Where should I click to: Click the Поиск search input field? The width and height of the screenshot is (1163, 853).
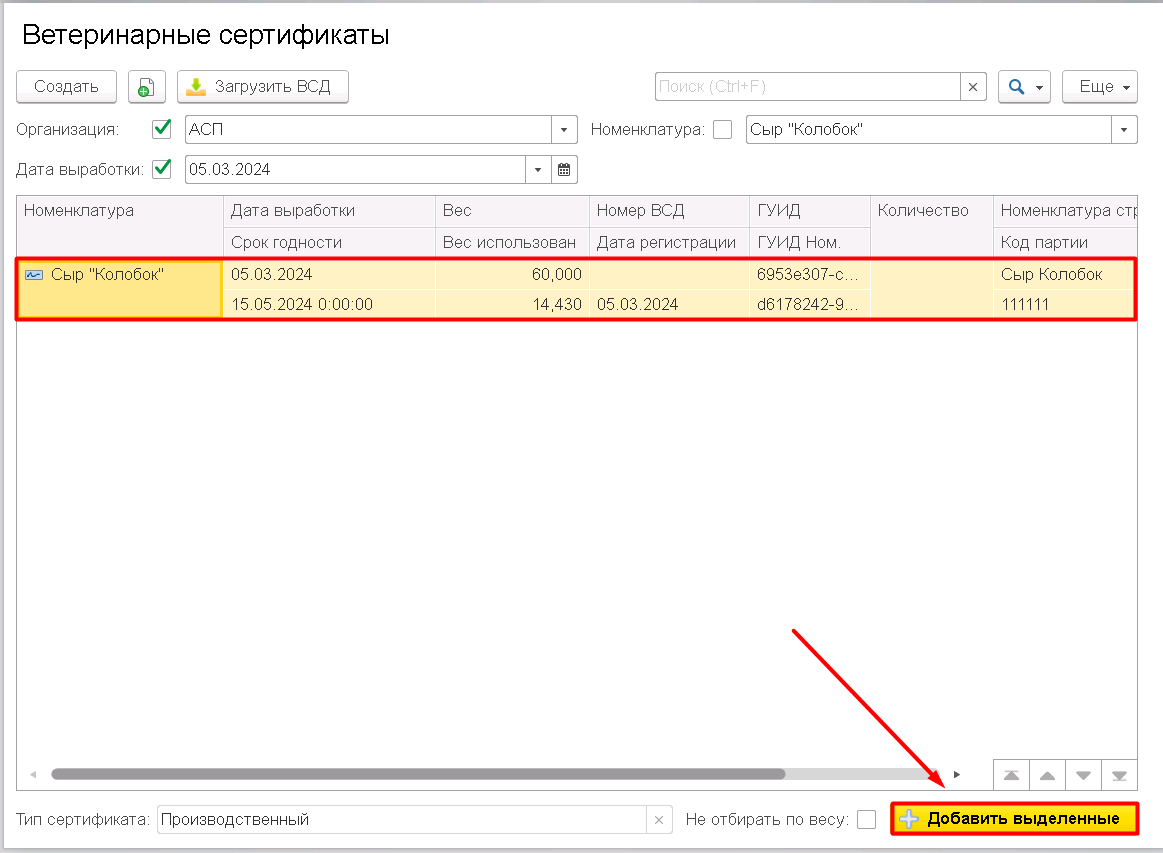(x=808, y=87)
